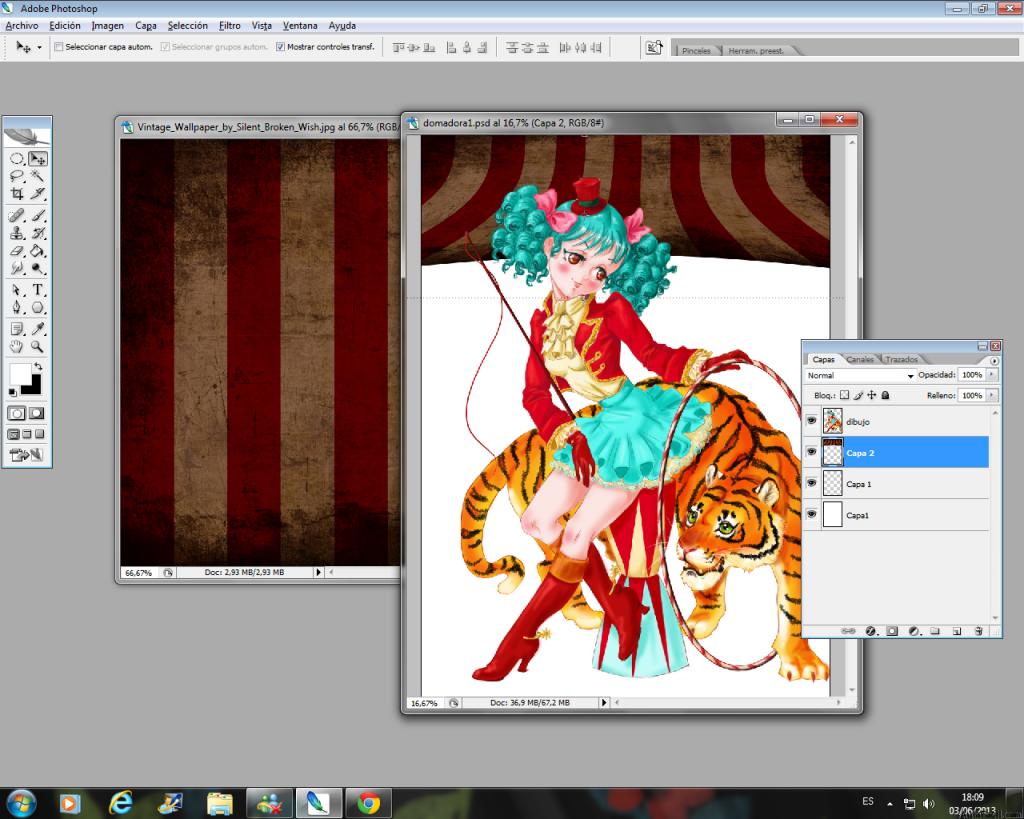
Task: Select the Dodge tool
Action: point(38,268)
